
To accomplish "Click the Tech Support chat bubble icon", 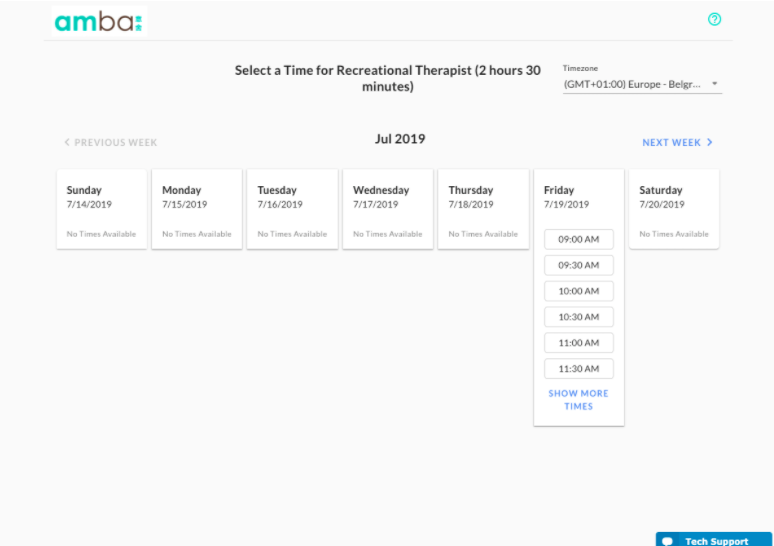I will click(x=667, y=541).
